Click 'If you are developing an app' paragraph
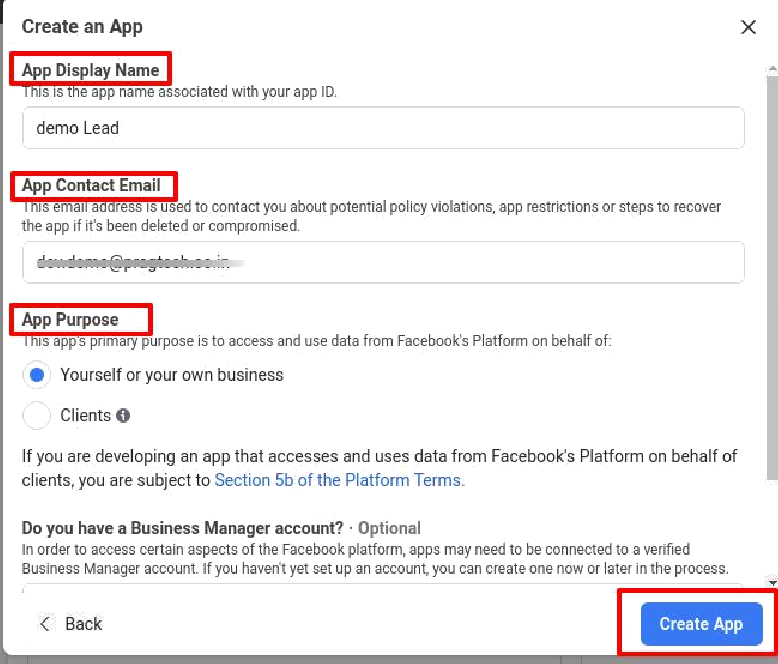The width and height of the screenshot is (778, 664). pyautogui.click(x=380, y=468)
